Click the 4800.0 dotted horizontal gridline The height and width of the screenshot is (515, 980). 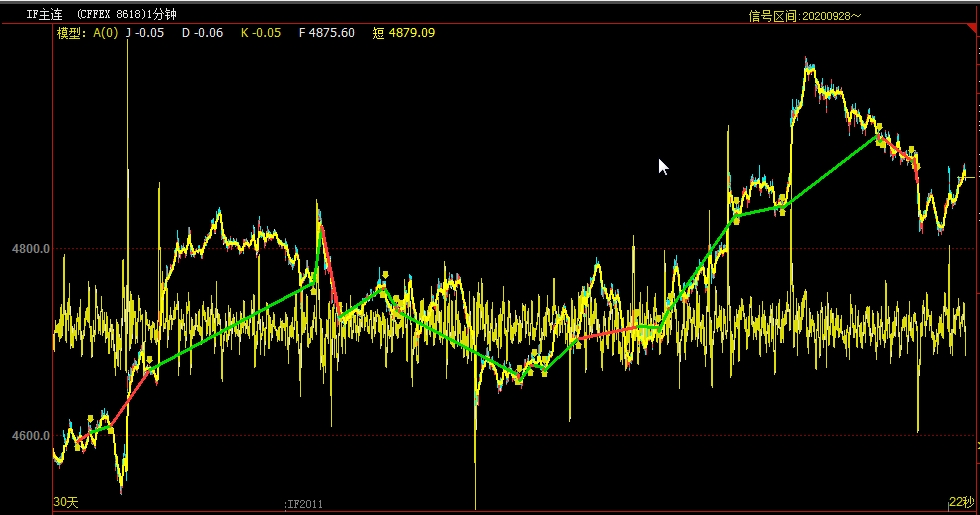(500, 249)
